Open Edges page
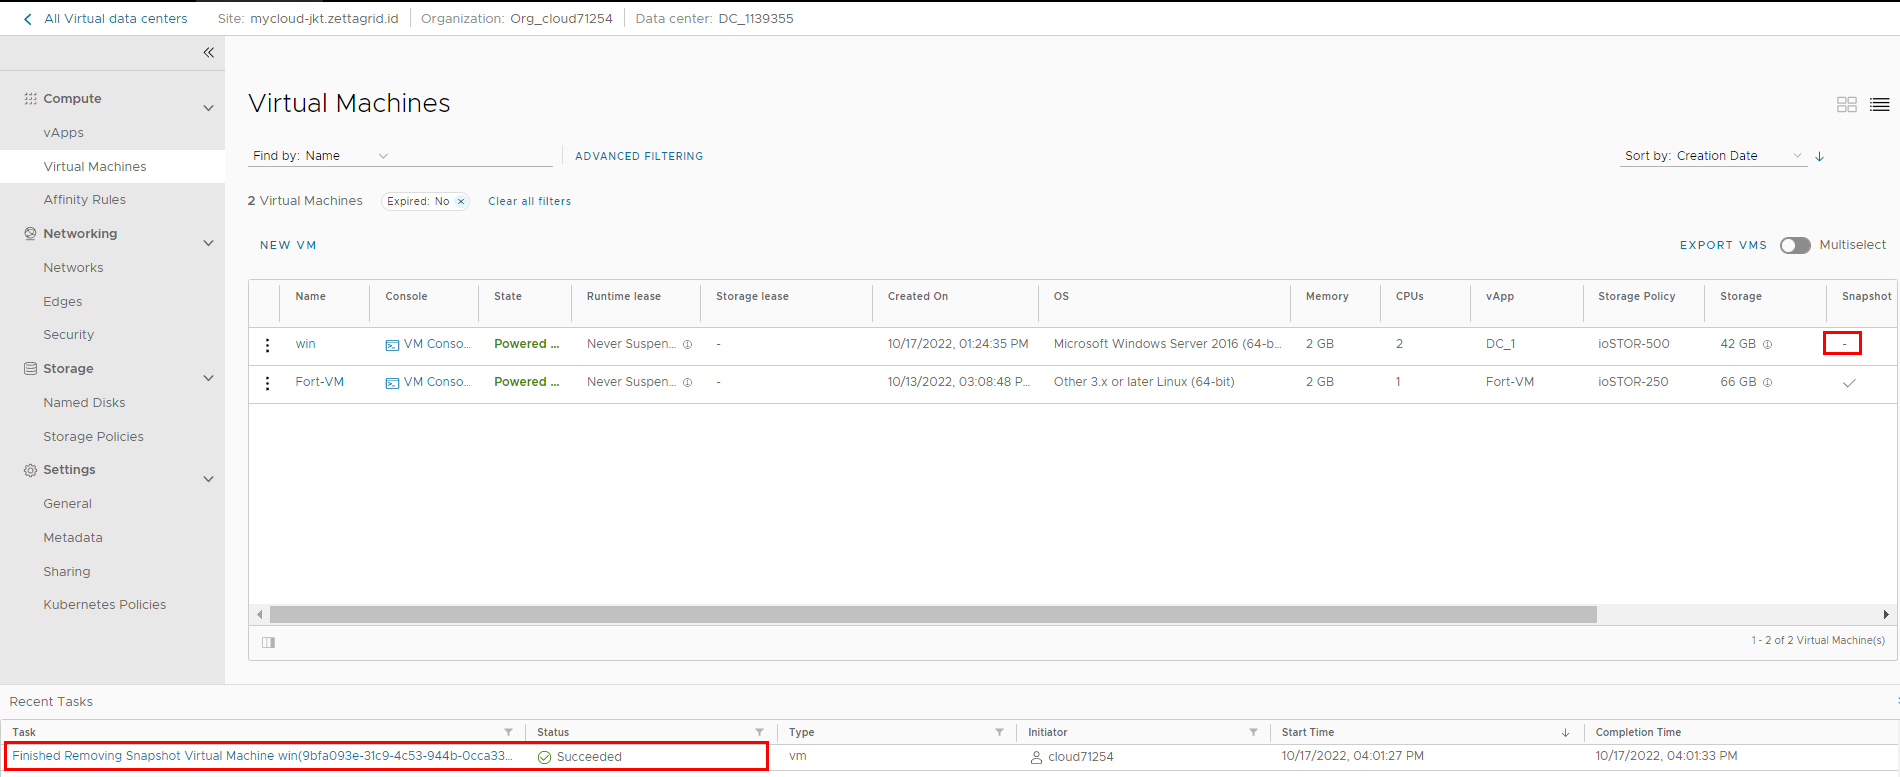 coord(62,301)
